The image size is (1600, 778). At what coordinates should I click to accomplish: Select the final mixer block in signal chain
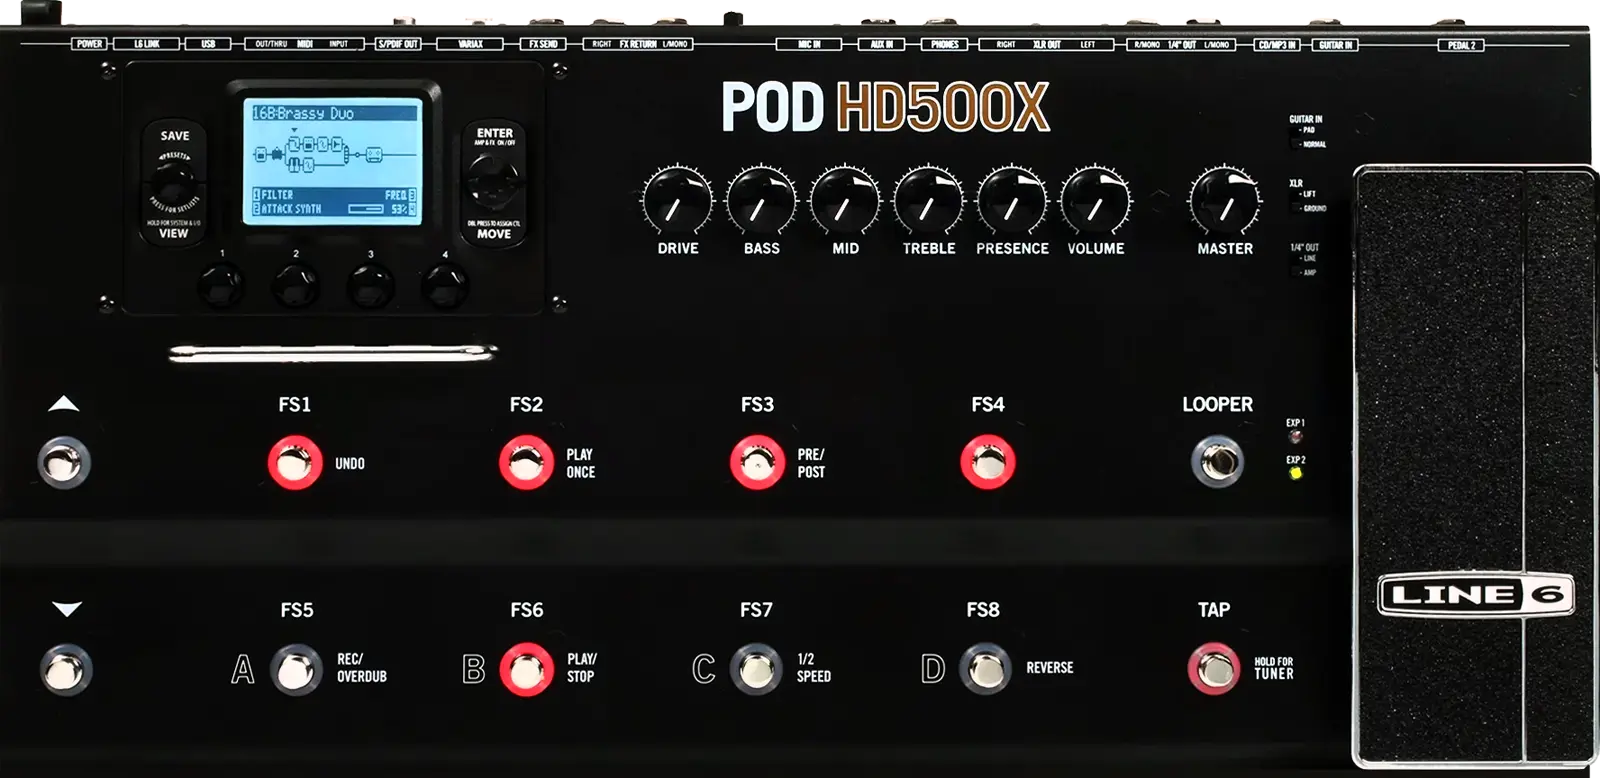point(372,155)
